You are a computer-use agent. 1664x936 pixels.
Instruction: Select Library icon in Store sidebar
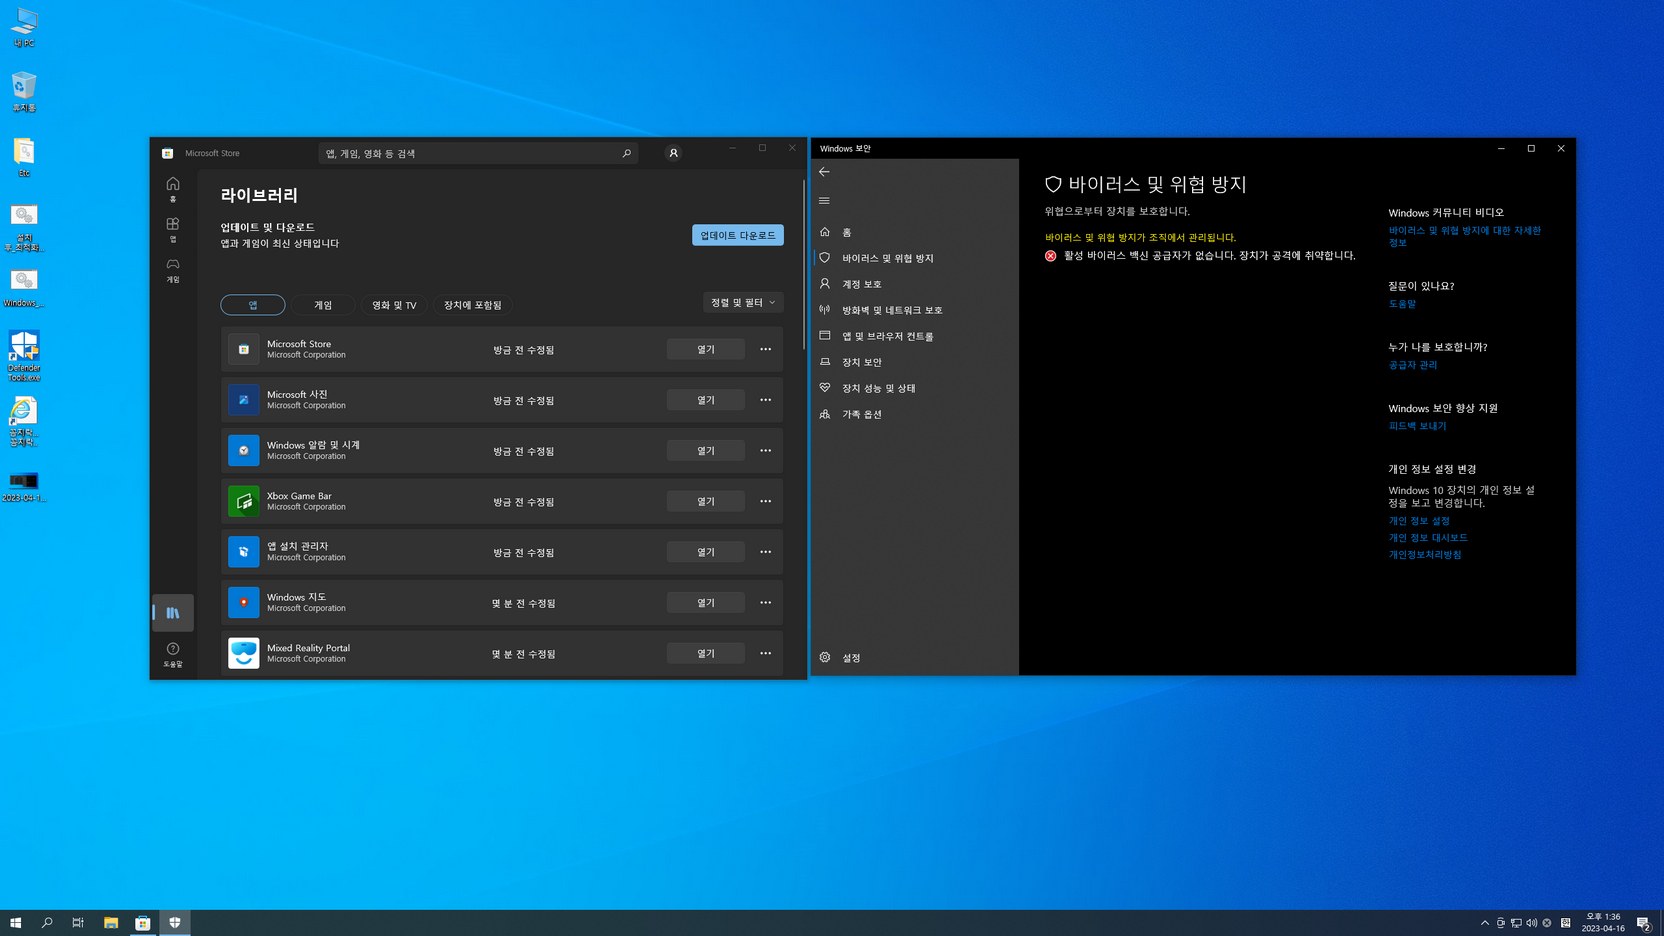click(173, 612)
